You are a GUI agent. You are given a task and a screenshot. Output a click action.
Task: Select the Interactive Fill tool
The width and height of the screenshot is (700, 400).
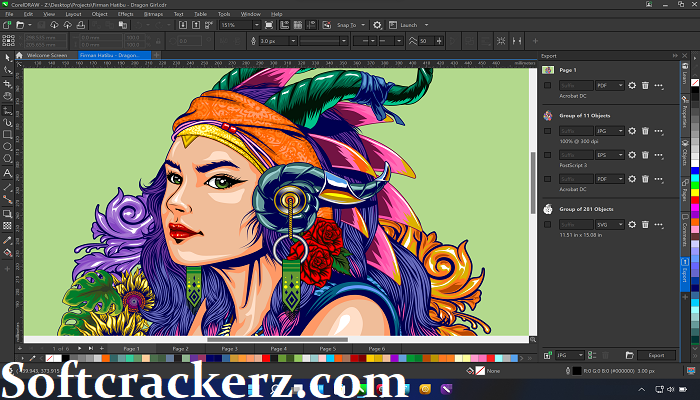click(8, 253)
